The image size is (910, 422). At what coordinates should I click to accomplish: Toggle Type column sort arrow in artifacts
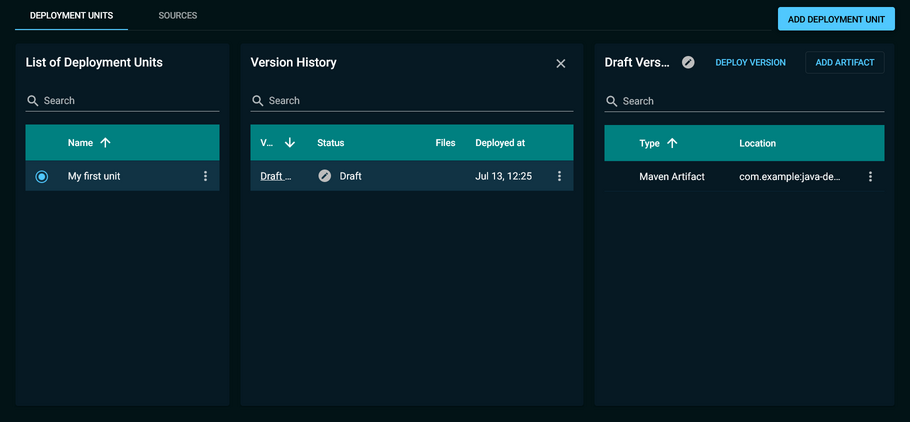pos(672,143)
